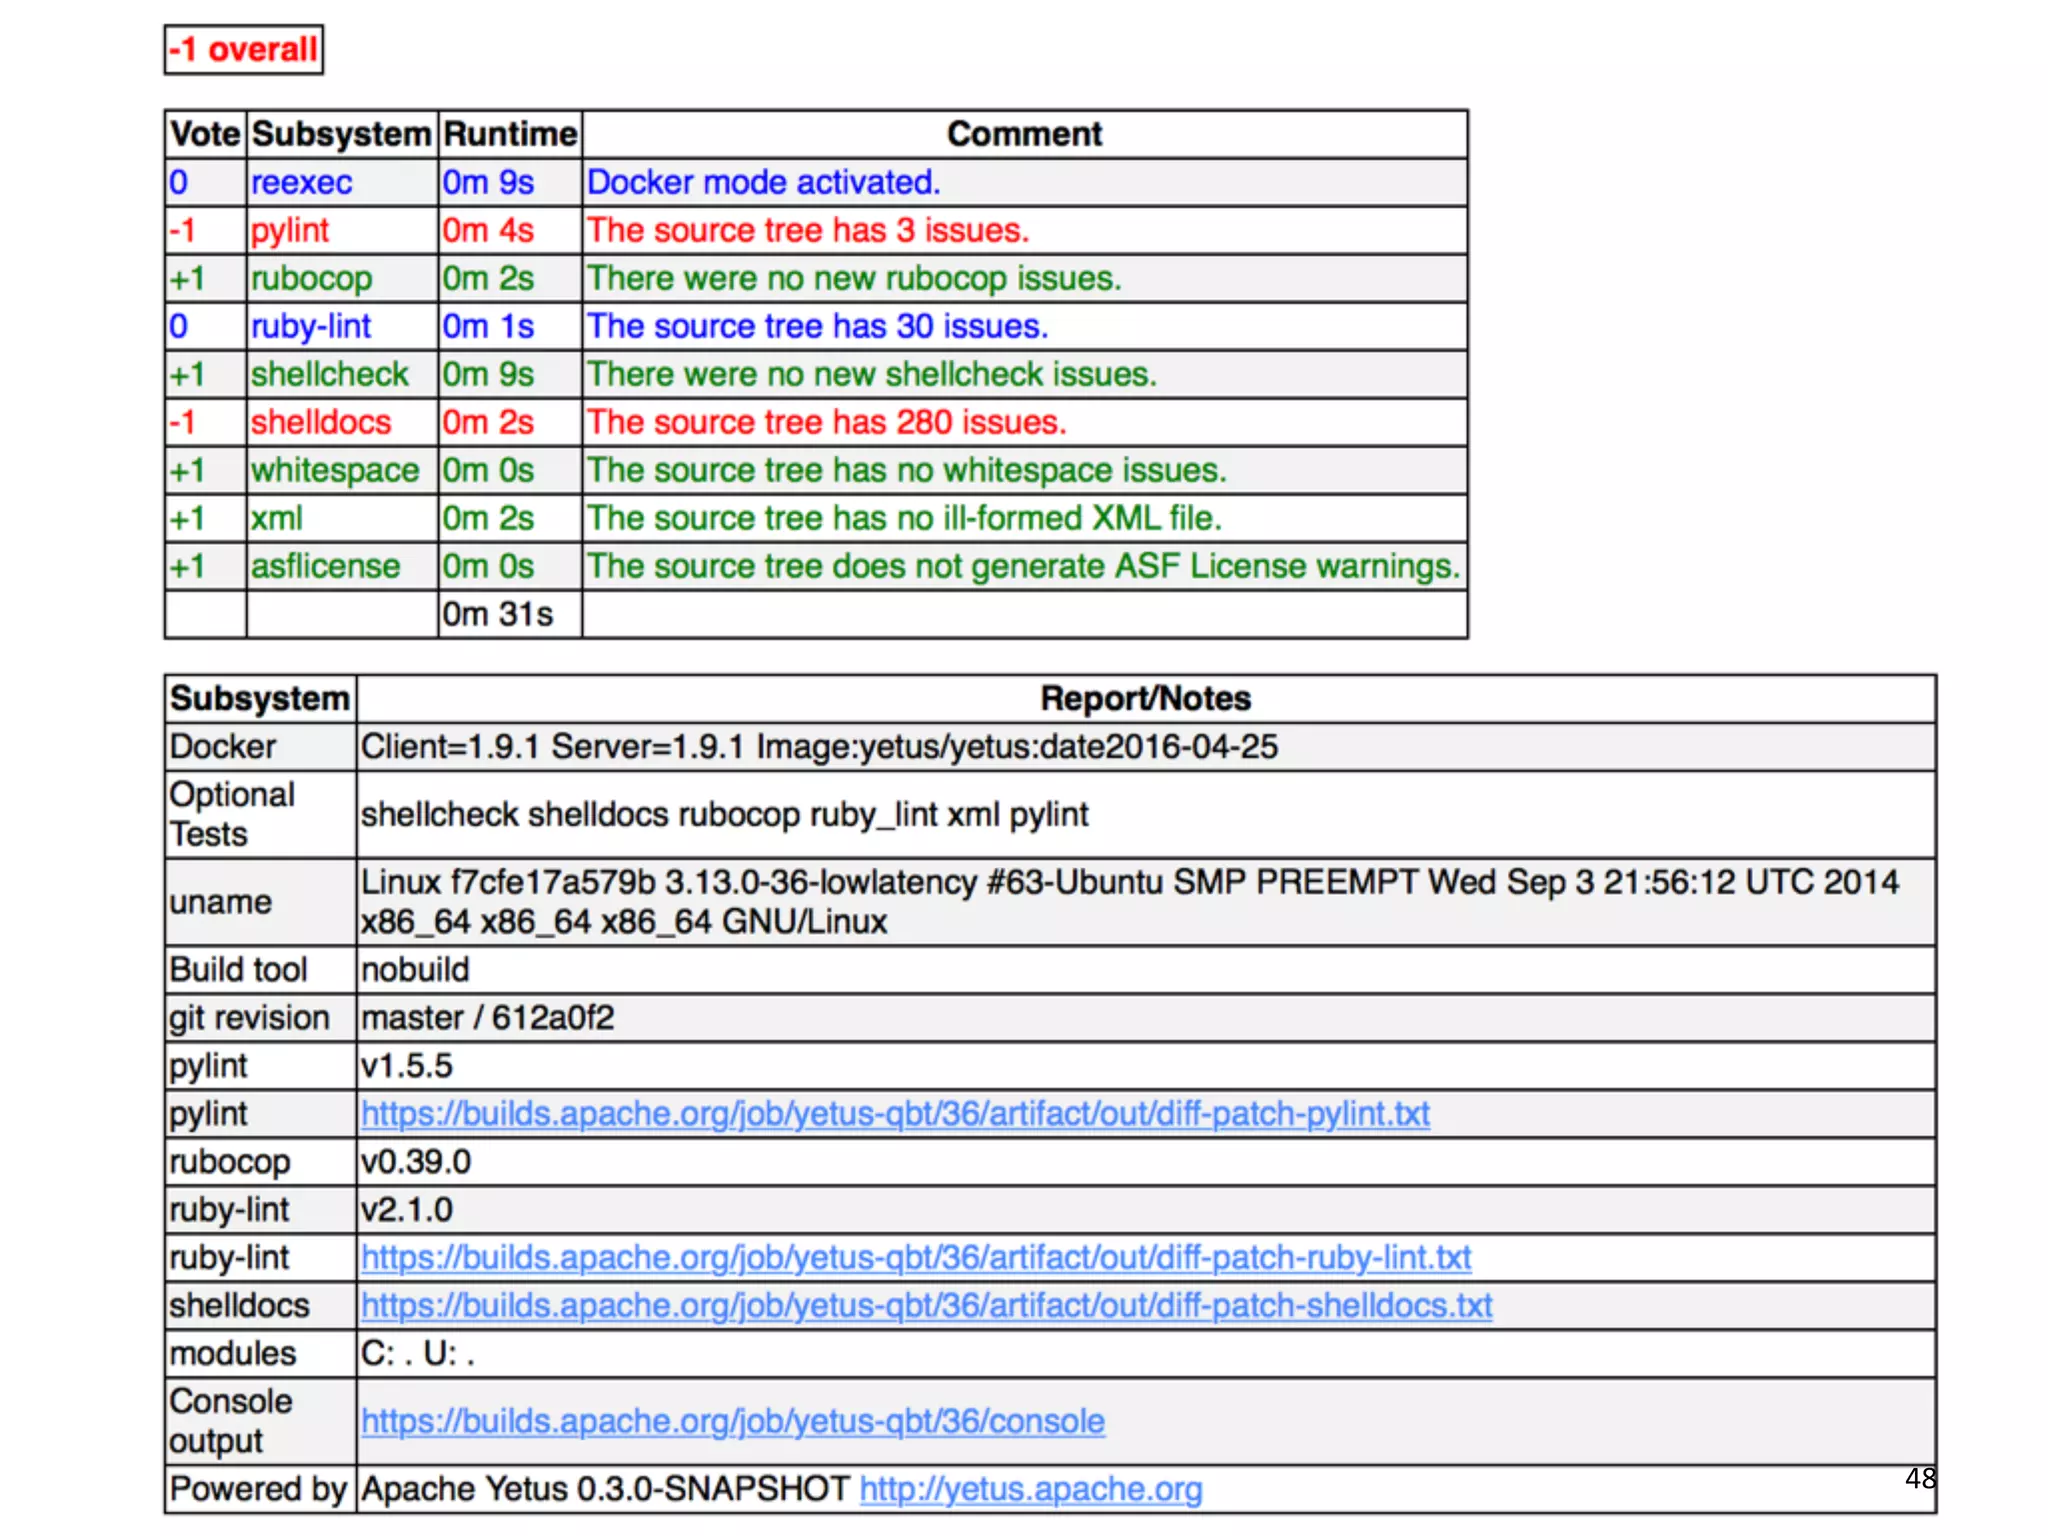Click the 'shellcheck shelldocs rubocop ruby_lint xml pylint' value
Screen dimensions: 2048x1536
[724, 815]
